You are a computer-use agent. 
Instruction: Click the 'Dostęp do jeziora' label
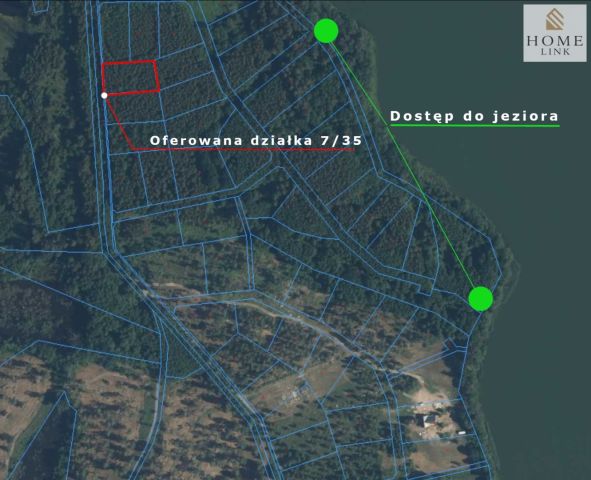click(x=474, y=116)
